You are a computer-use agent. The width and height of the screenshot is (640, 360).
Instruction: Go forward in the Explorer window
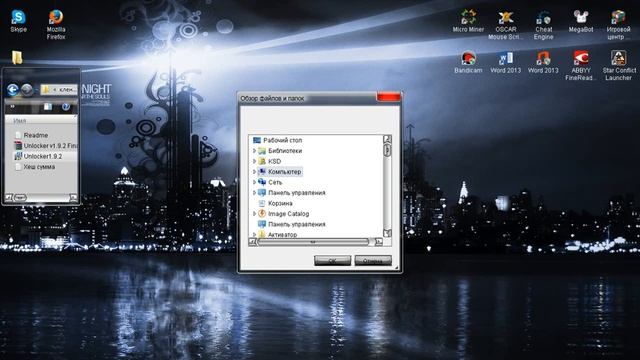(27, 89)
